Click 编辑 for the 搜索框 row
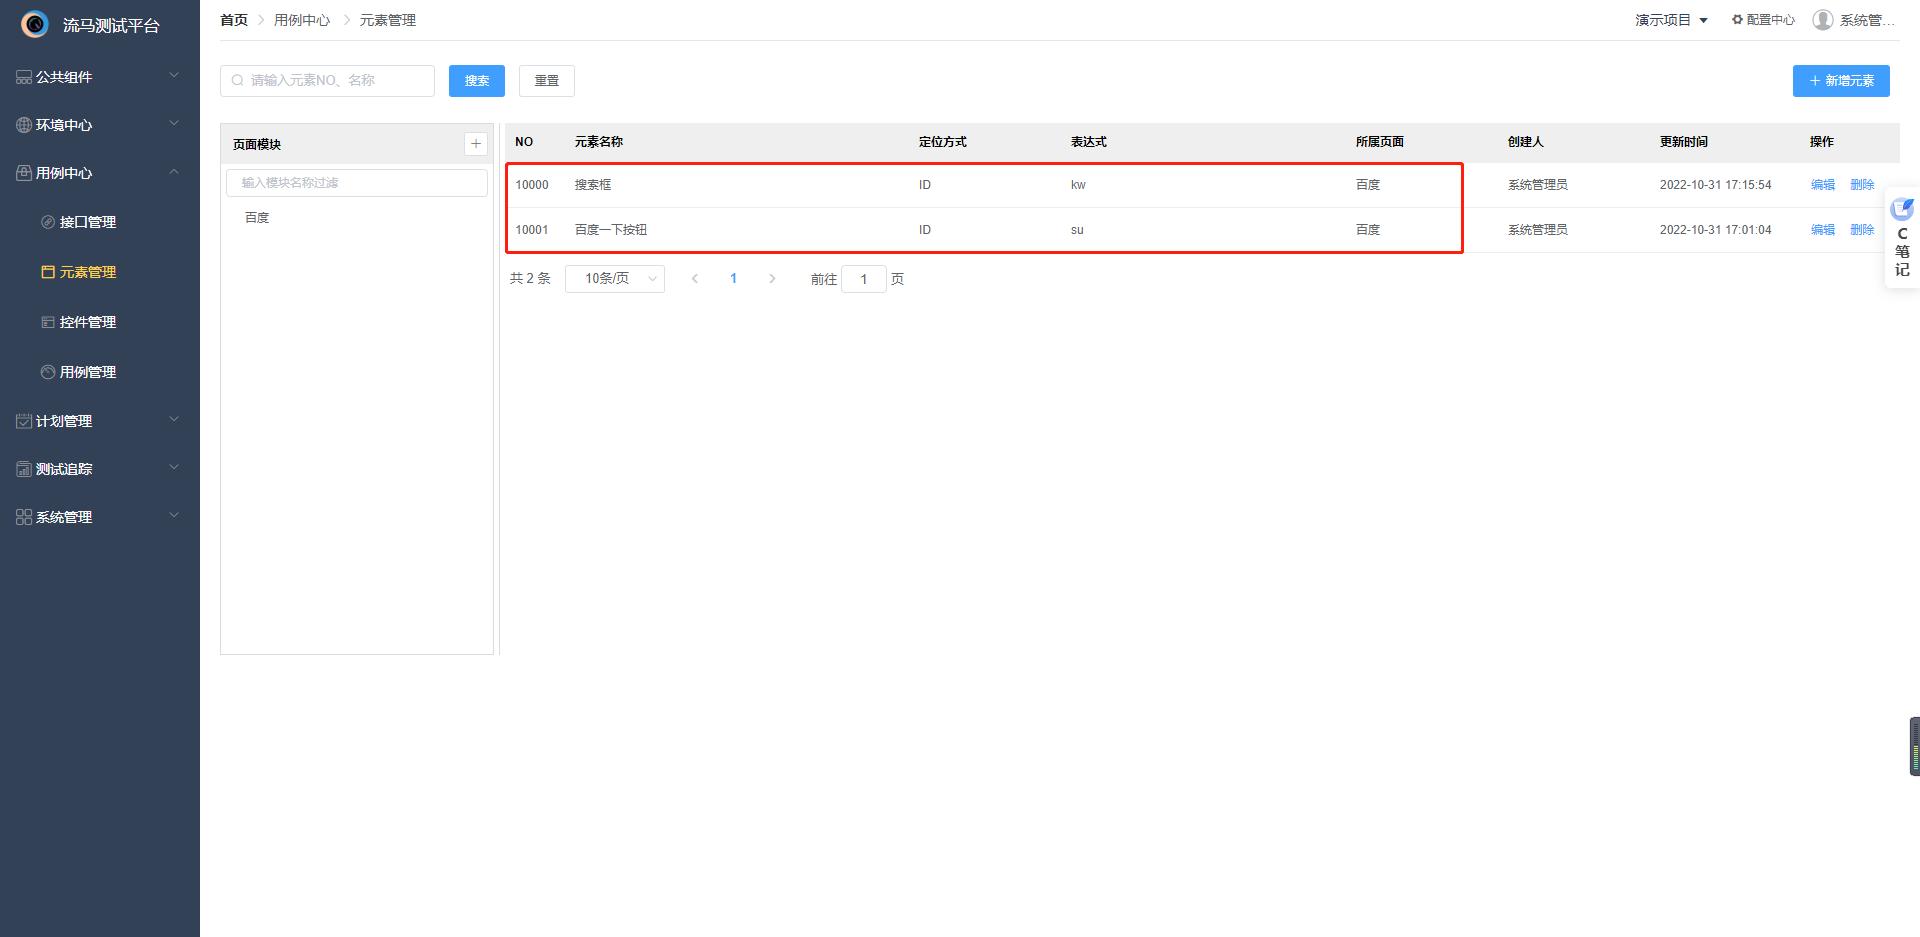Screen dimensions: 1920x937 click(1823, 185)
